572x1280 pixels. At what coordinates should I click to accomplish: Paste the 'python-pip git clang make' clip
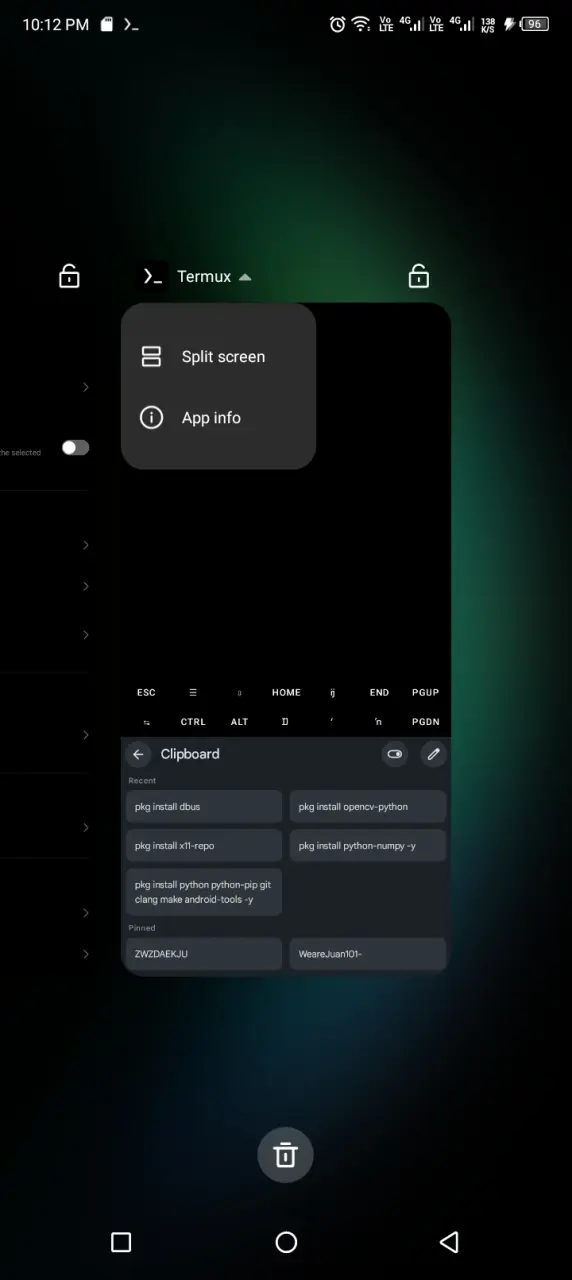(204, 892)
